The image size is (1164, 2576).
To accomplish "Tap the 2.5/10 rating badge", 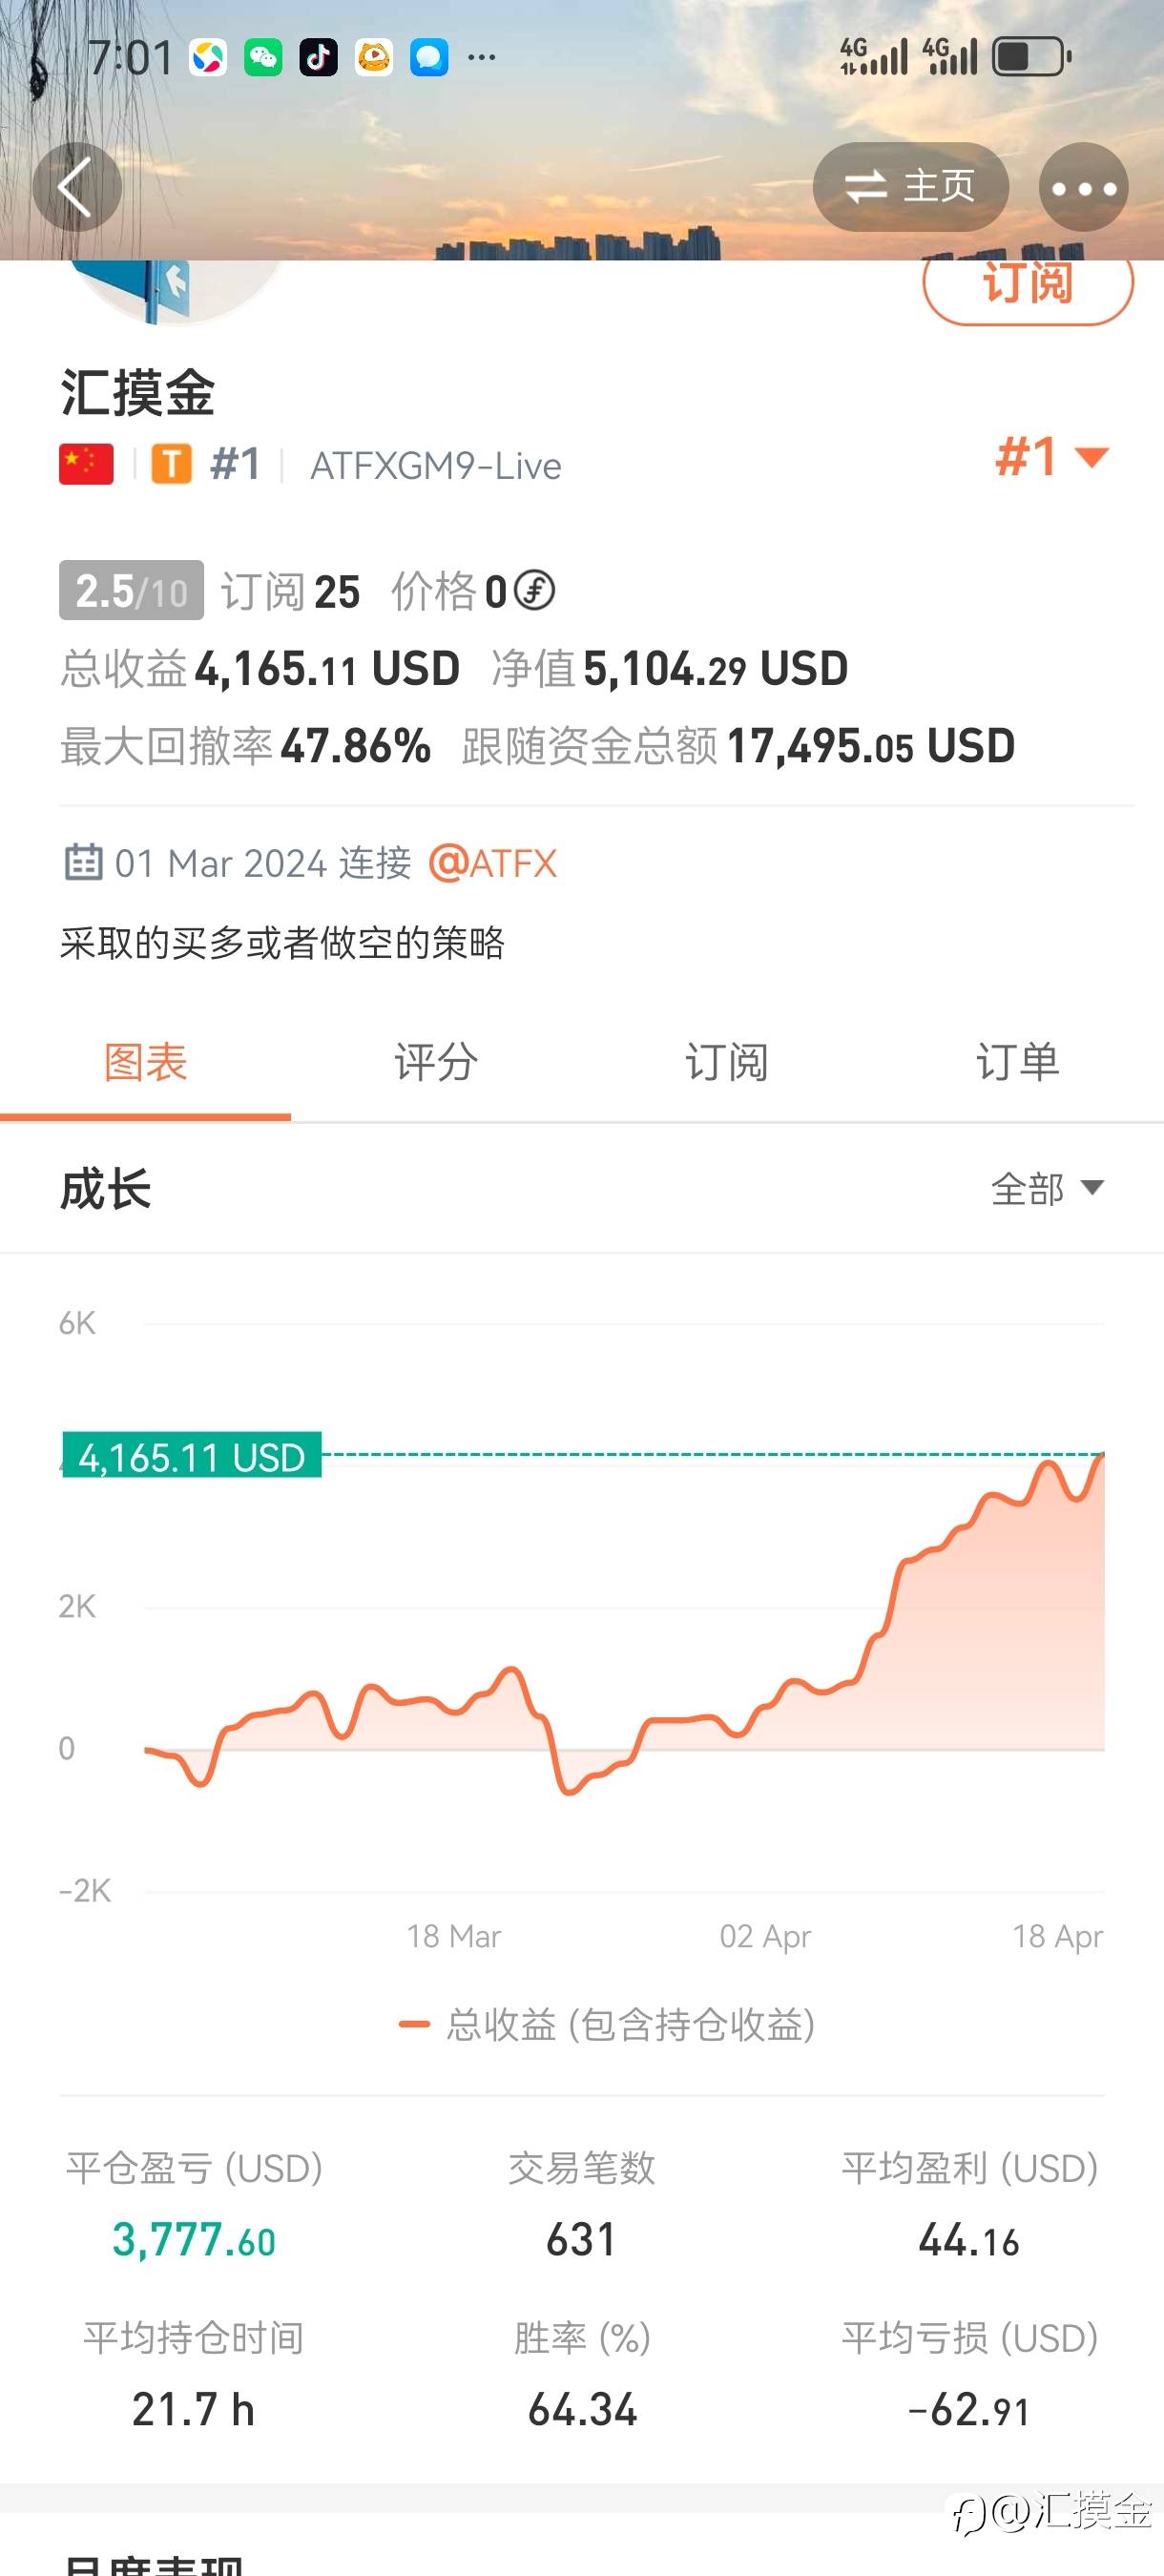I will tap(131, 591).
